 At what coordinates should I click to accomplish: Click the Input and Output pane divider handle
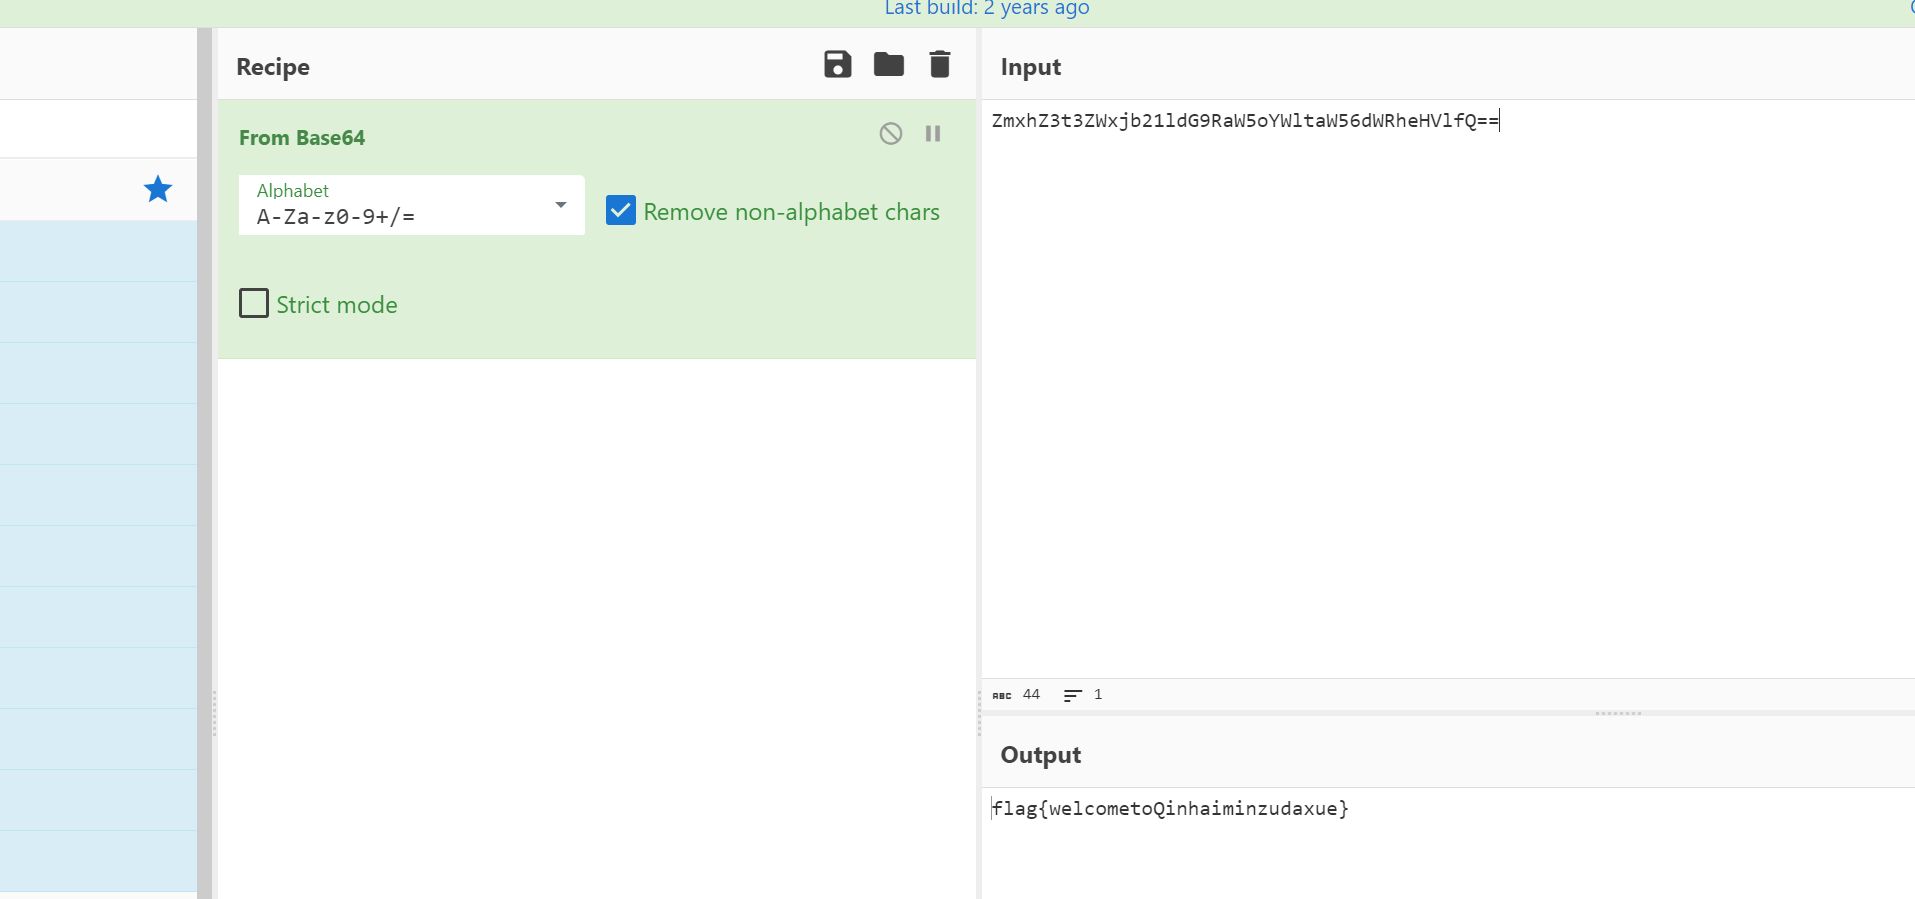pyautogui.click(x=1618, y=714)
